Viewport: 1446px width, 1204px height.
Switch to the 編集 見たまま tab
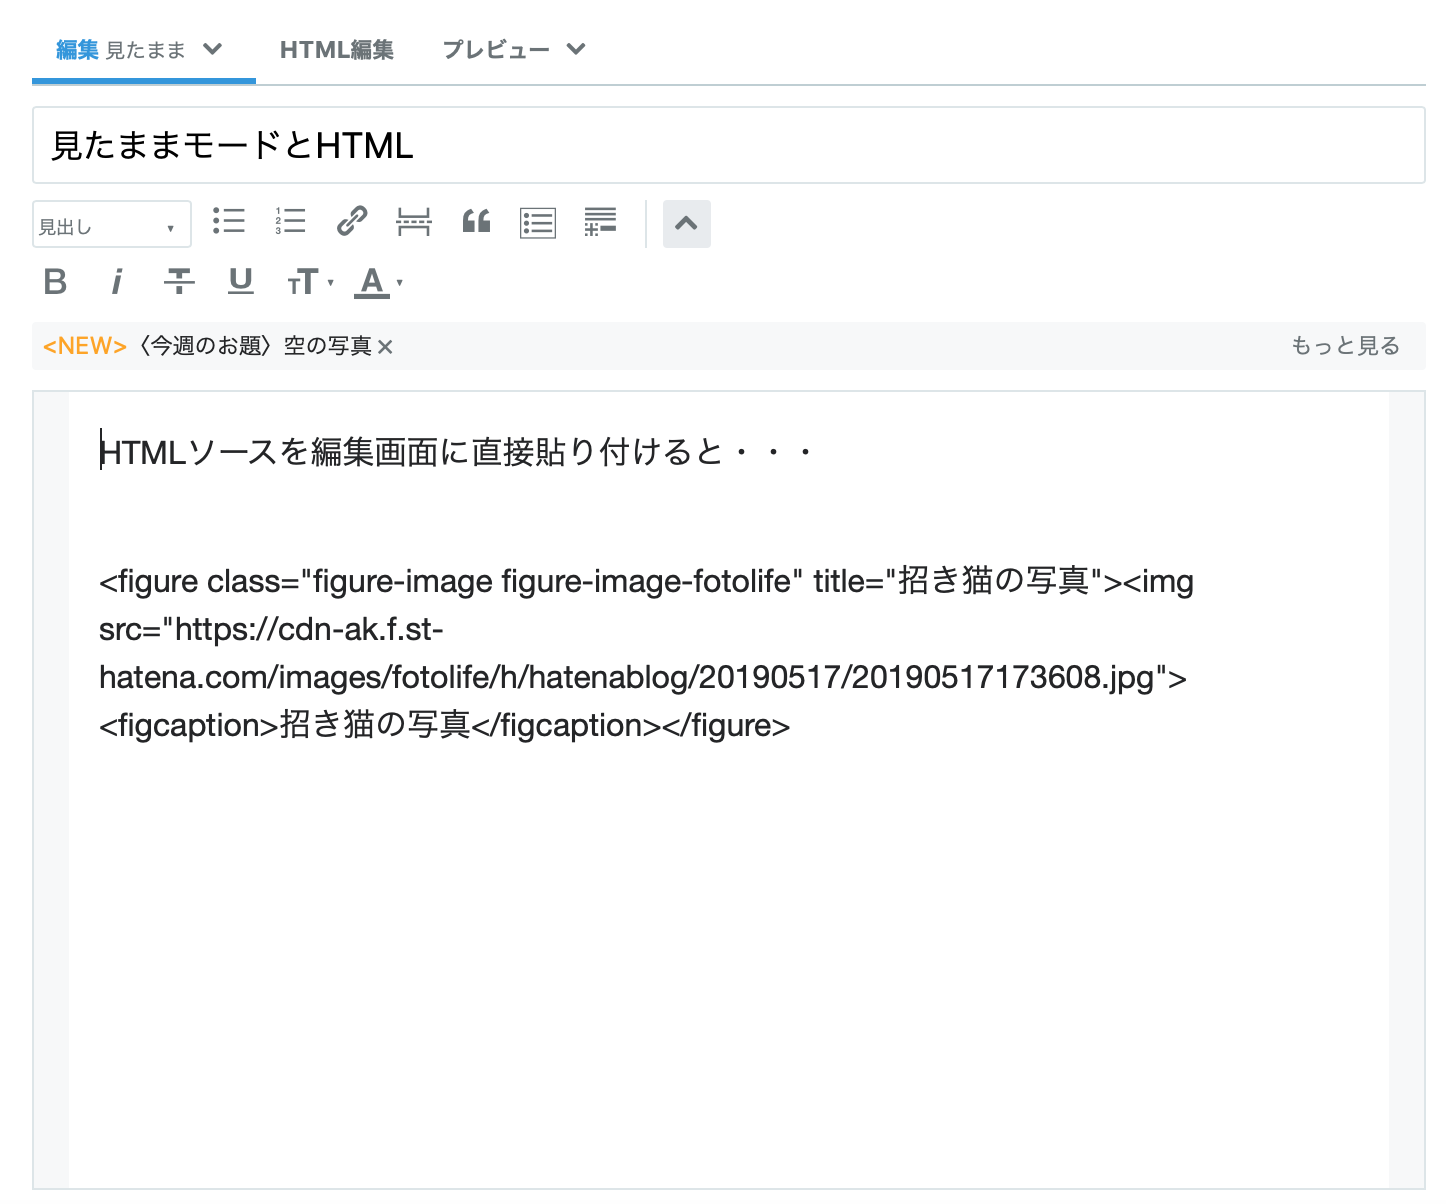[x=120, y=50]
